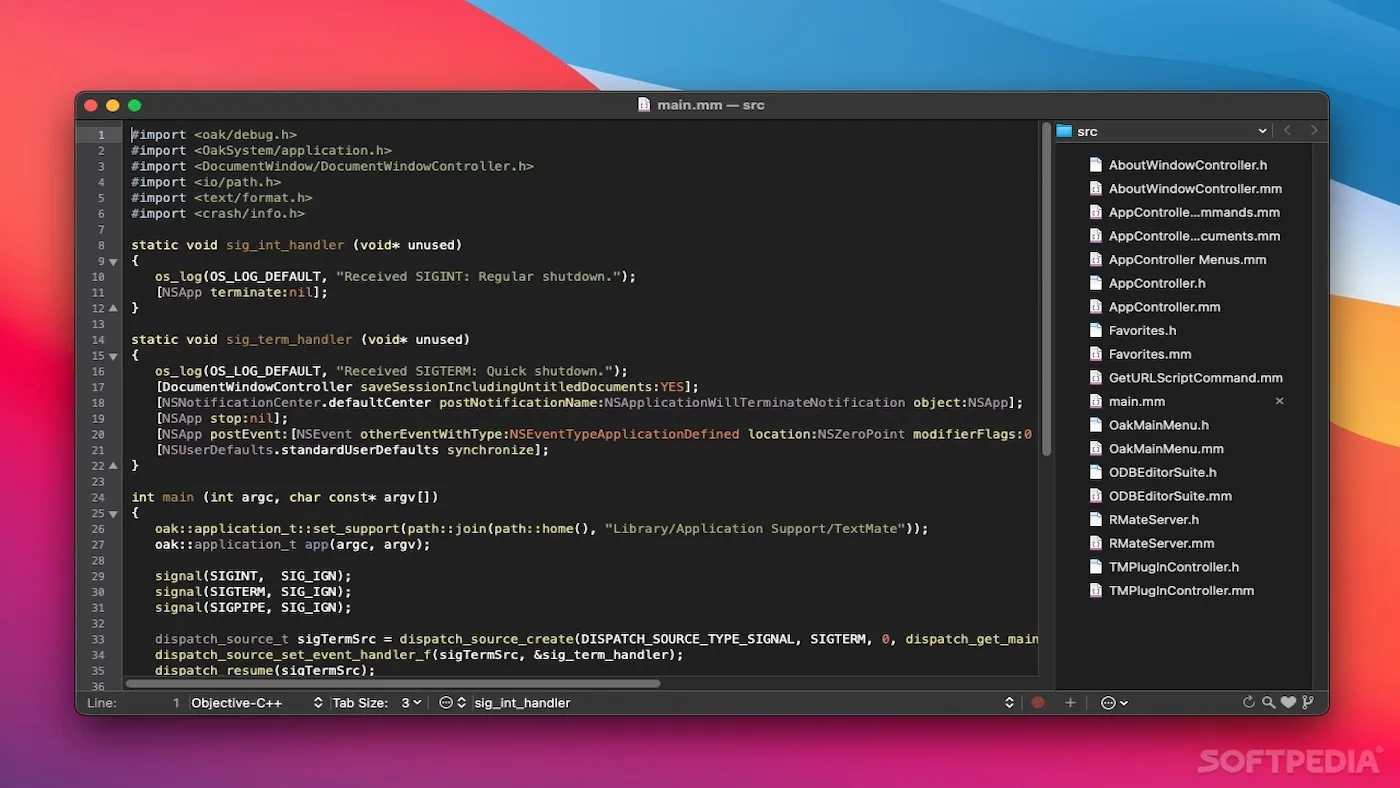Refresh the file browser
Viewport: 1400px width, 788px height.
(1251, 703)
